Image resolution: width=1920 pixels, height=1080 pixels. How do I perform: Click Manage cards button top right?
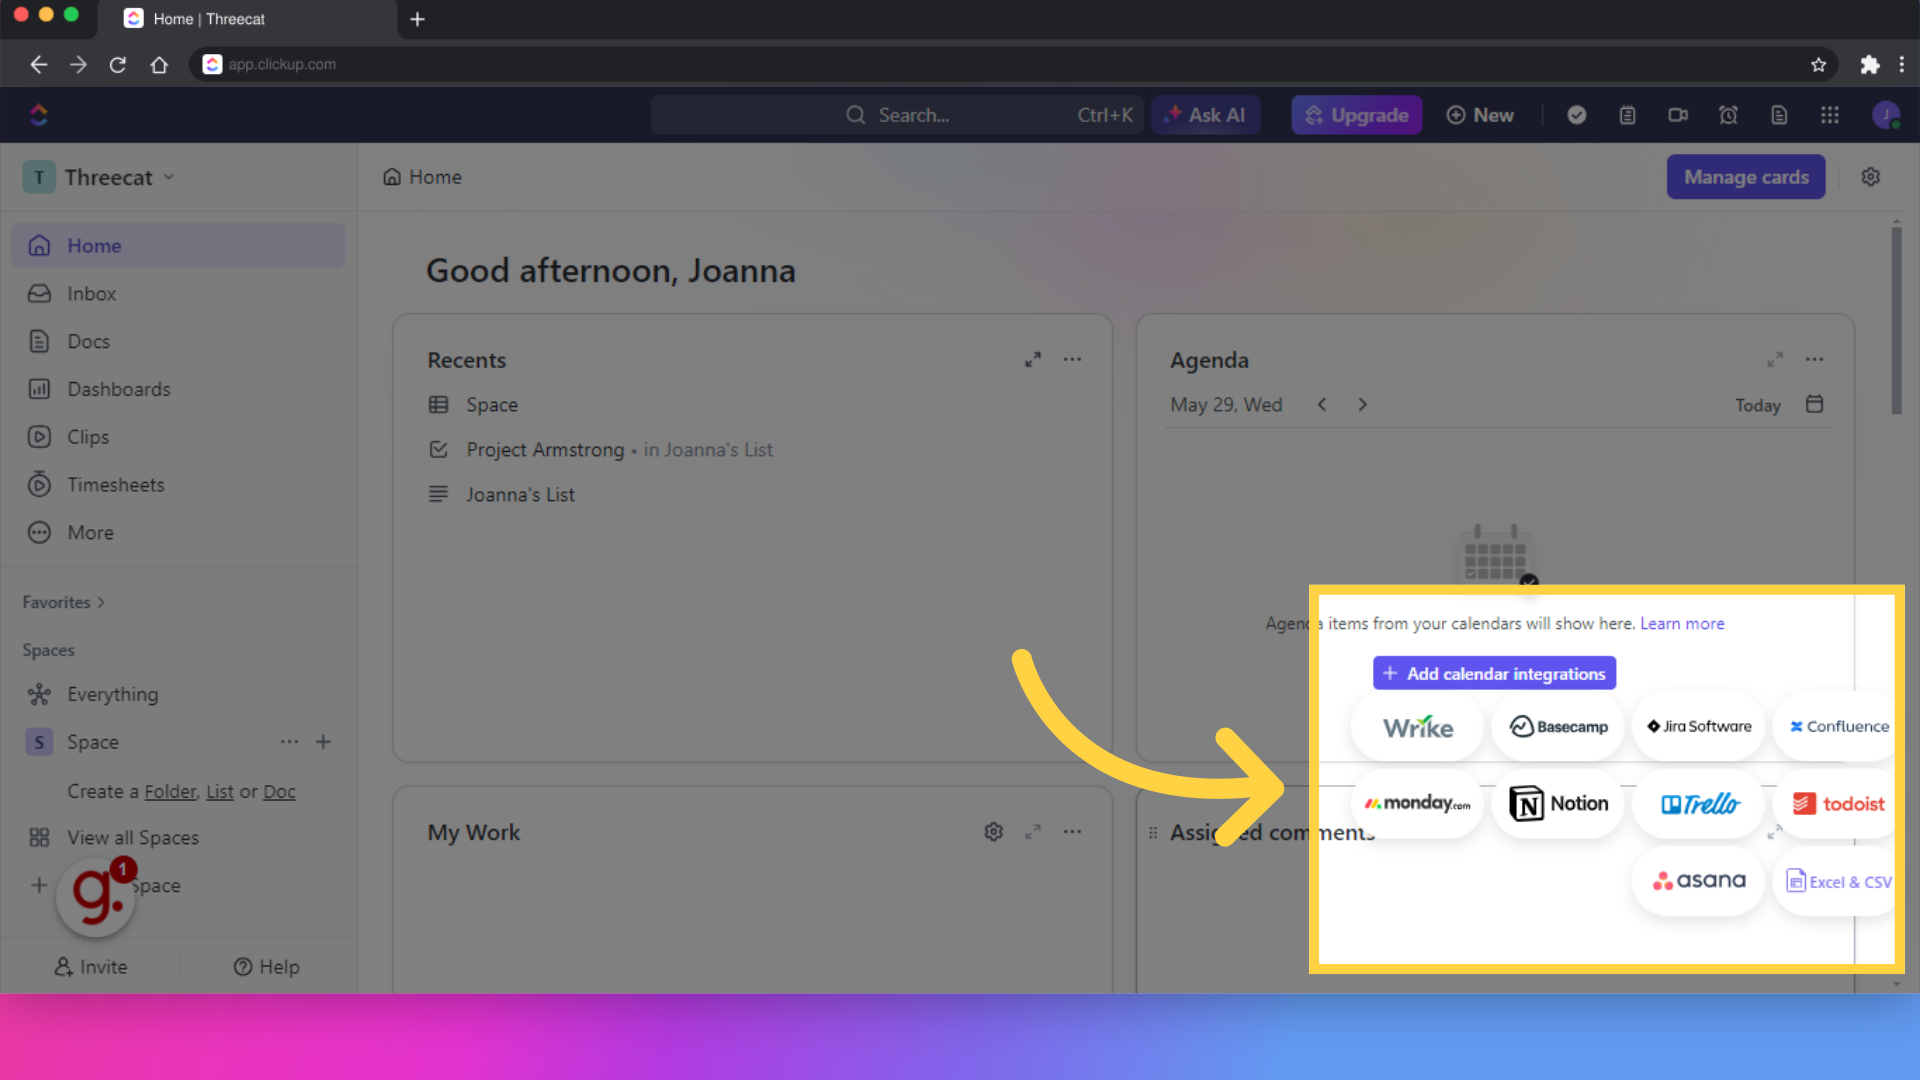pyautogui.click(x=1747, y=177)
